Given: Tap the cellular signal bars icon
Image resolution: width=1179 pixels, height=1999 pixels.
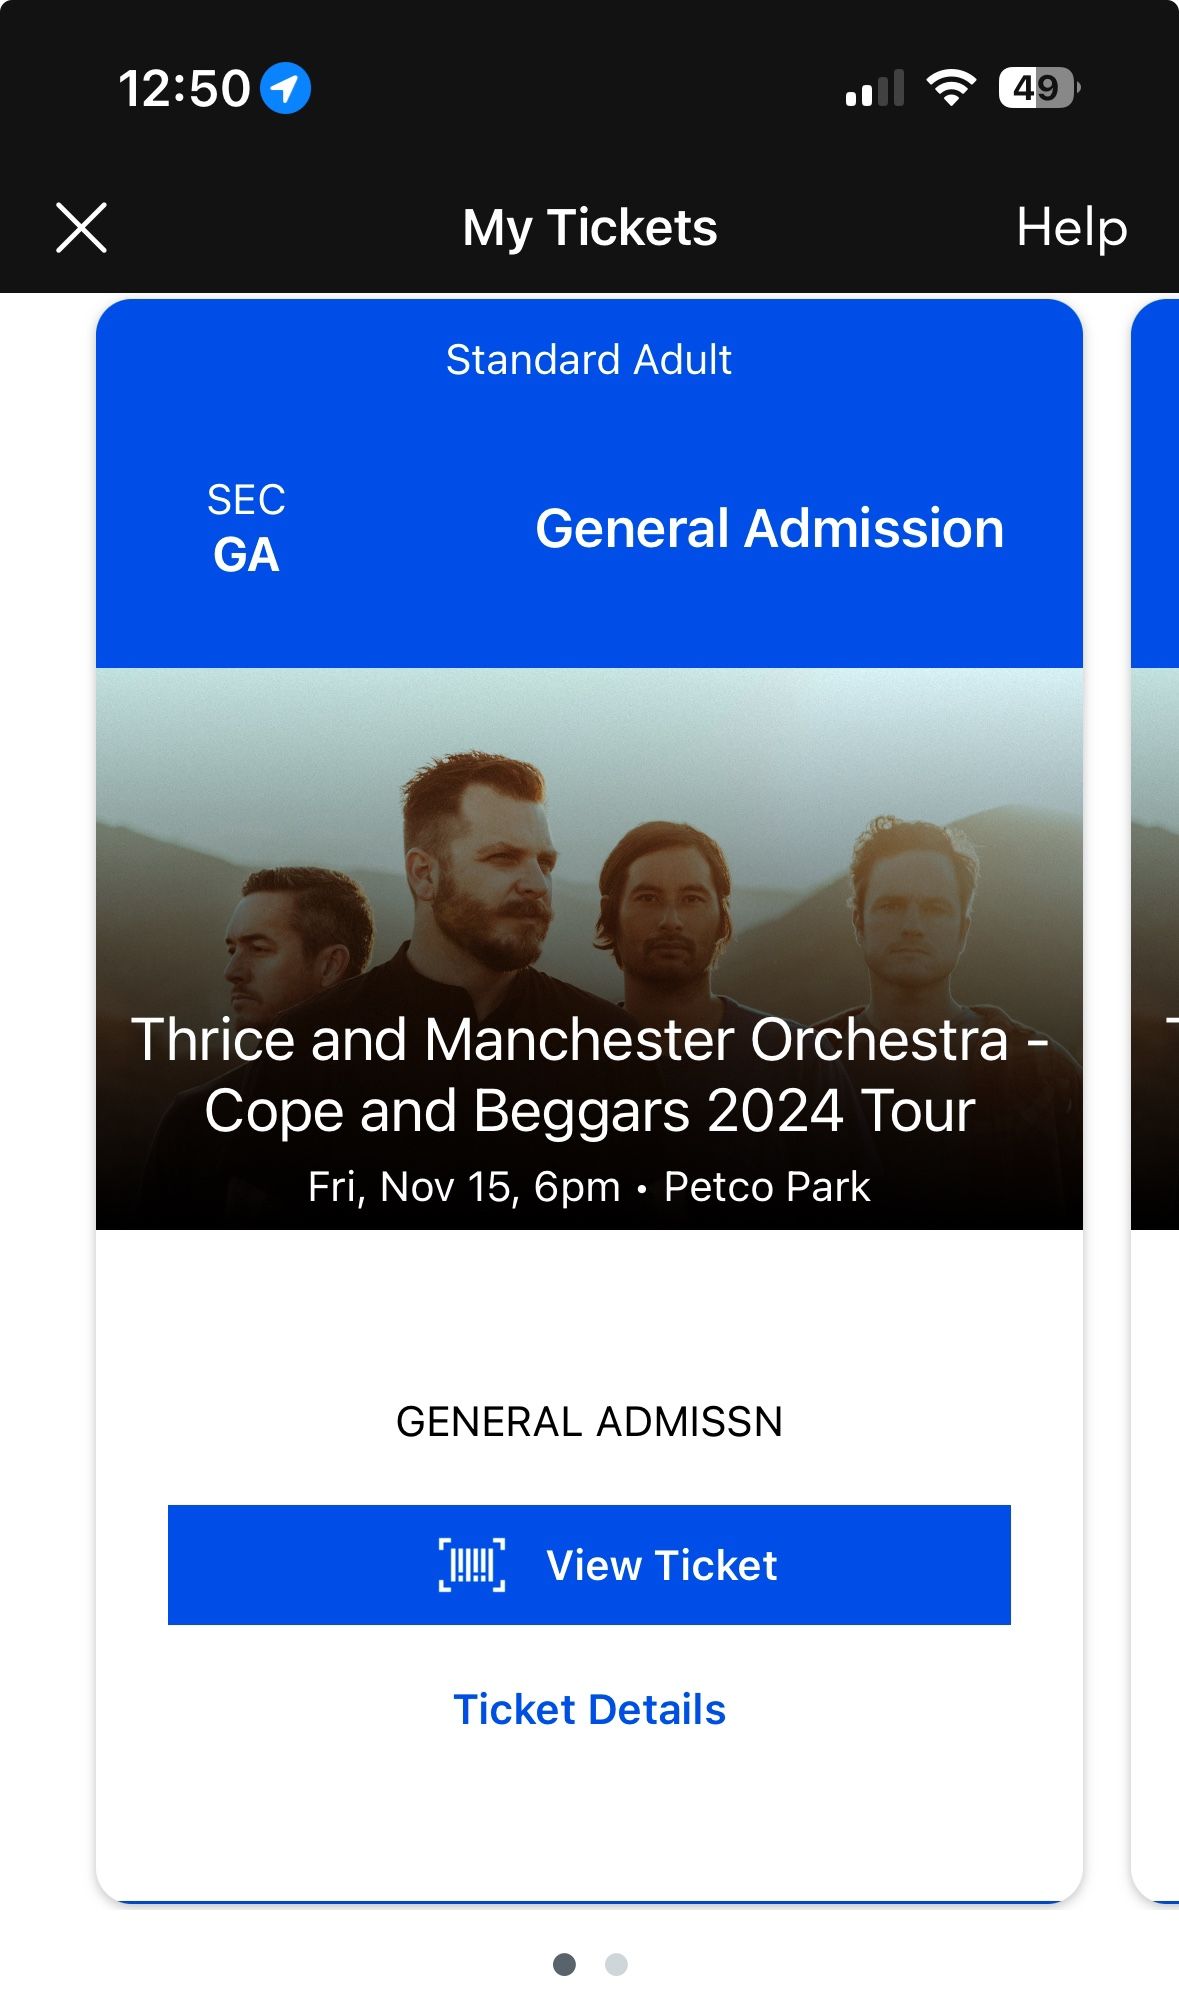Looking at the screenshot, I should (x=875, y=88).
